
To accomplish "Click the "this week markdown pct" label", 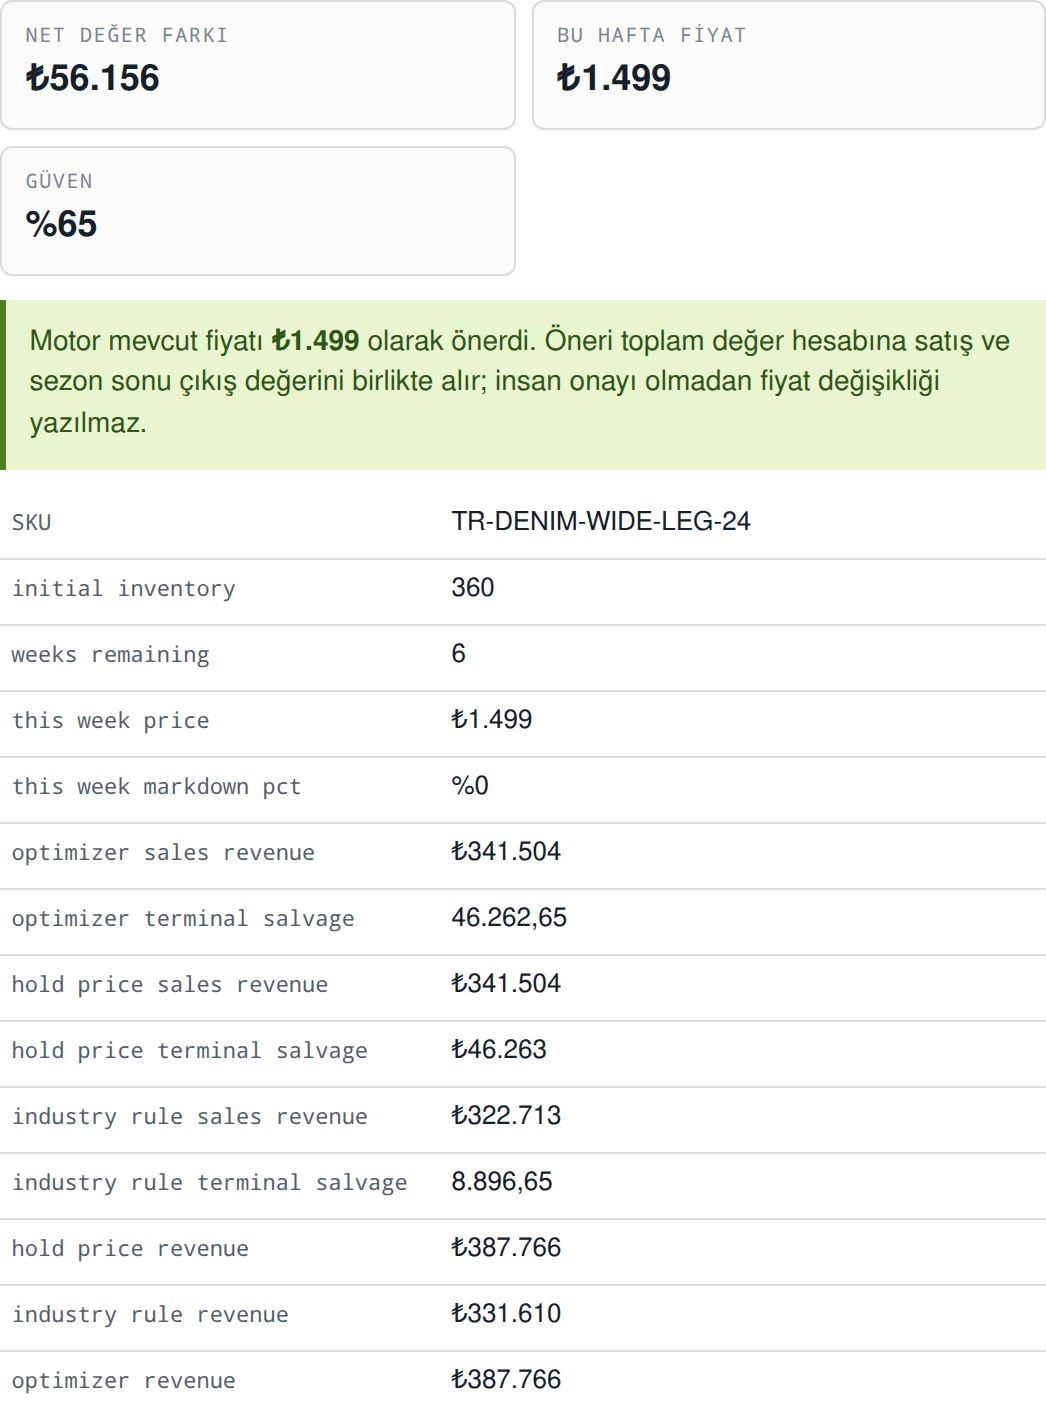I will (156, 786).
